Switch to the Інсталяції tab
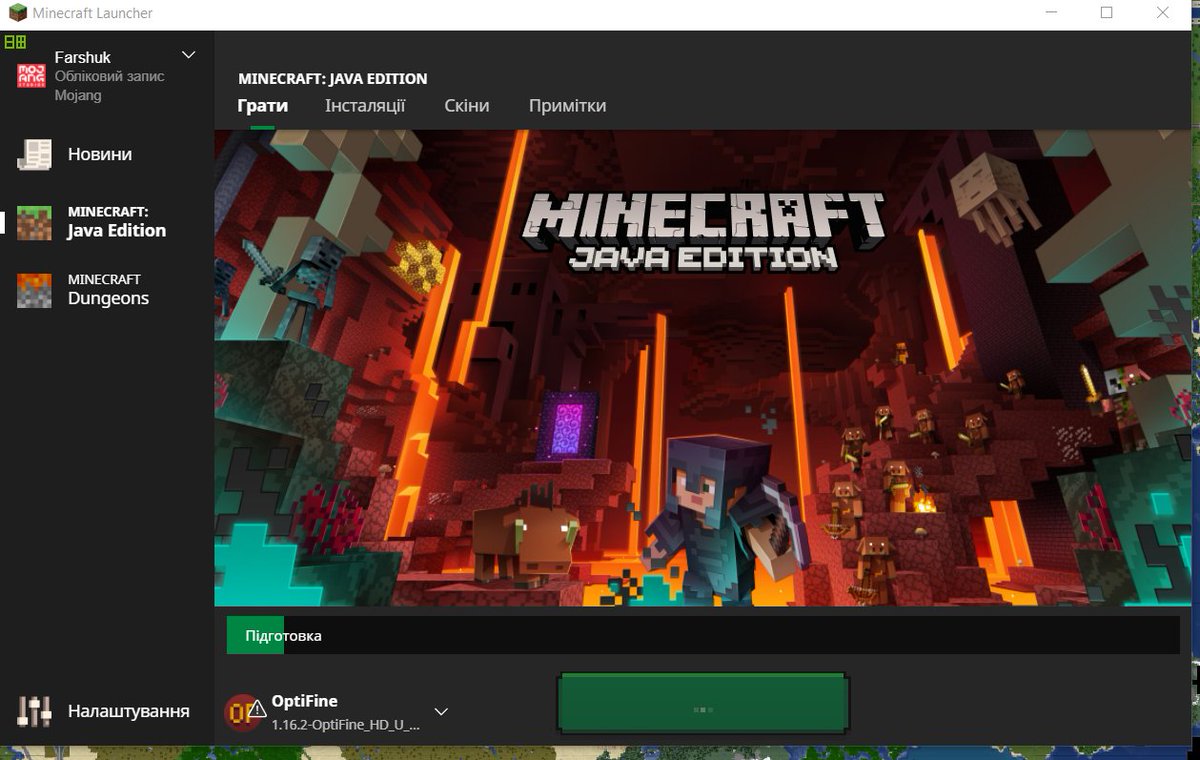Viewport: 1200px width, 760px height. (x=365, y=106)
